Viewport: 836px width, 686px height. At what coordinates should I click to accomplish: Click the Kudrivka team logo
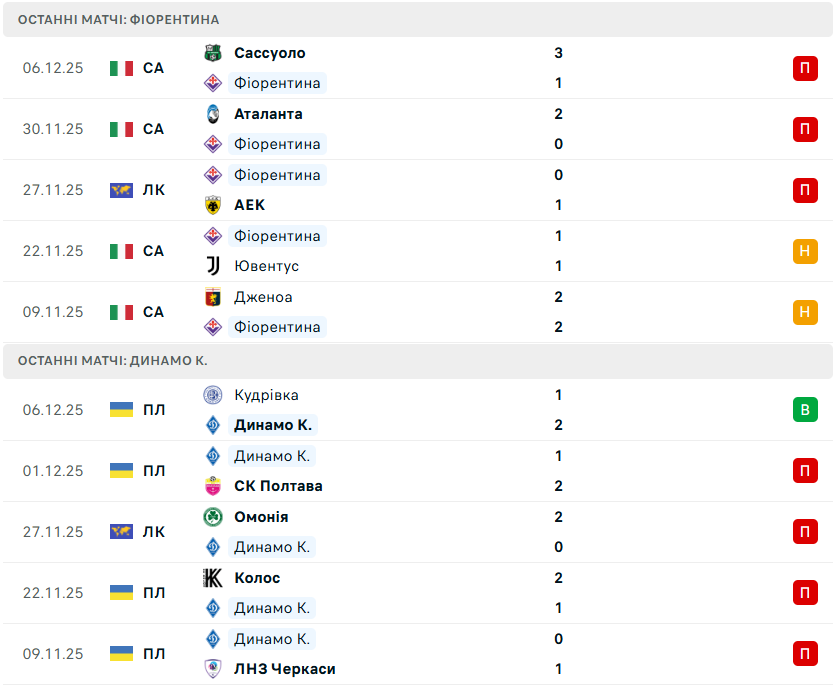212,395
